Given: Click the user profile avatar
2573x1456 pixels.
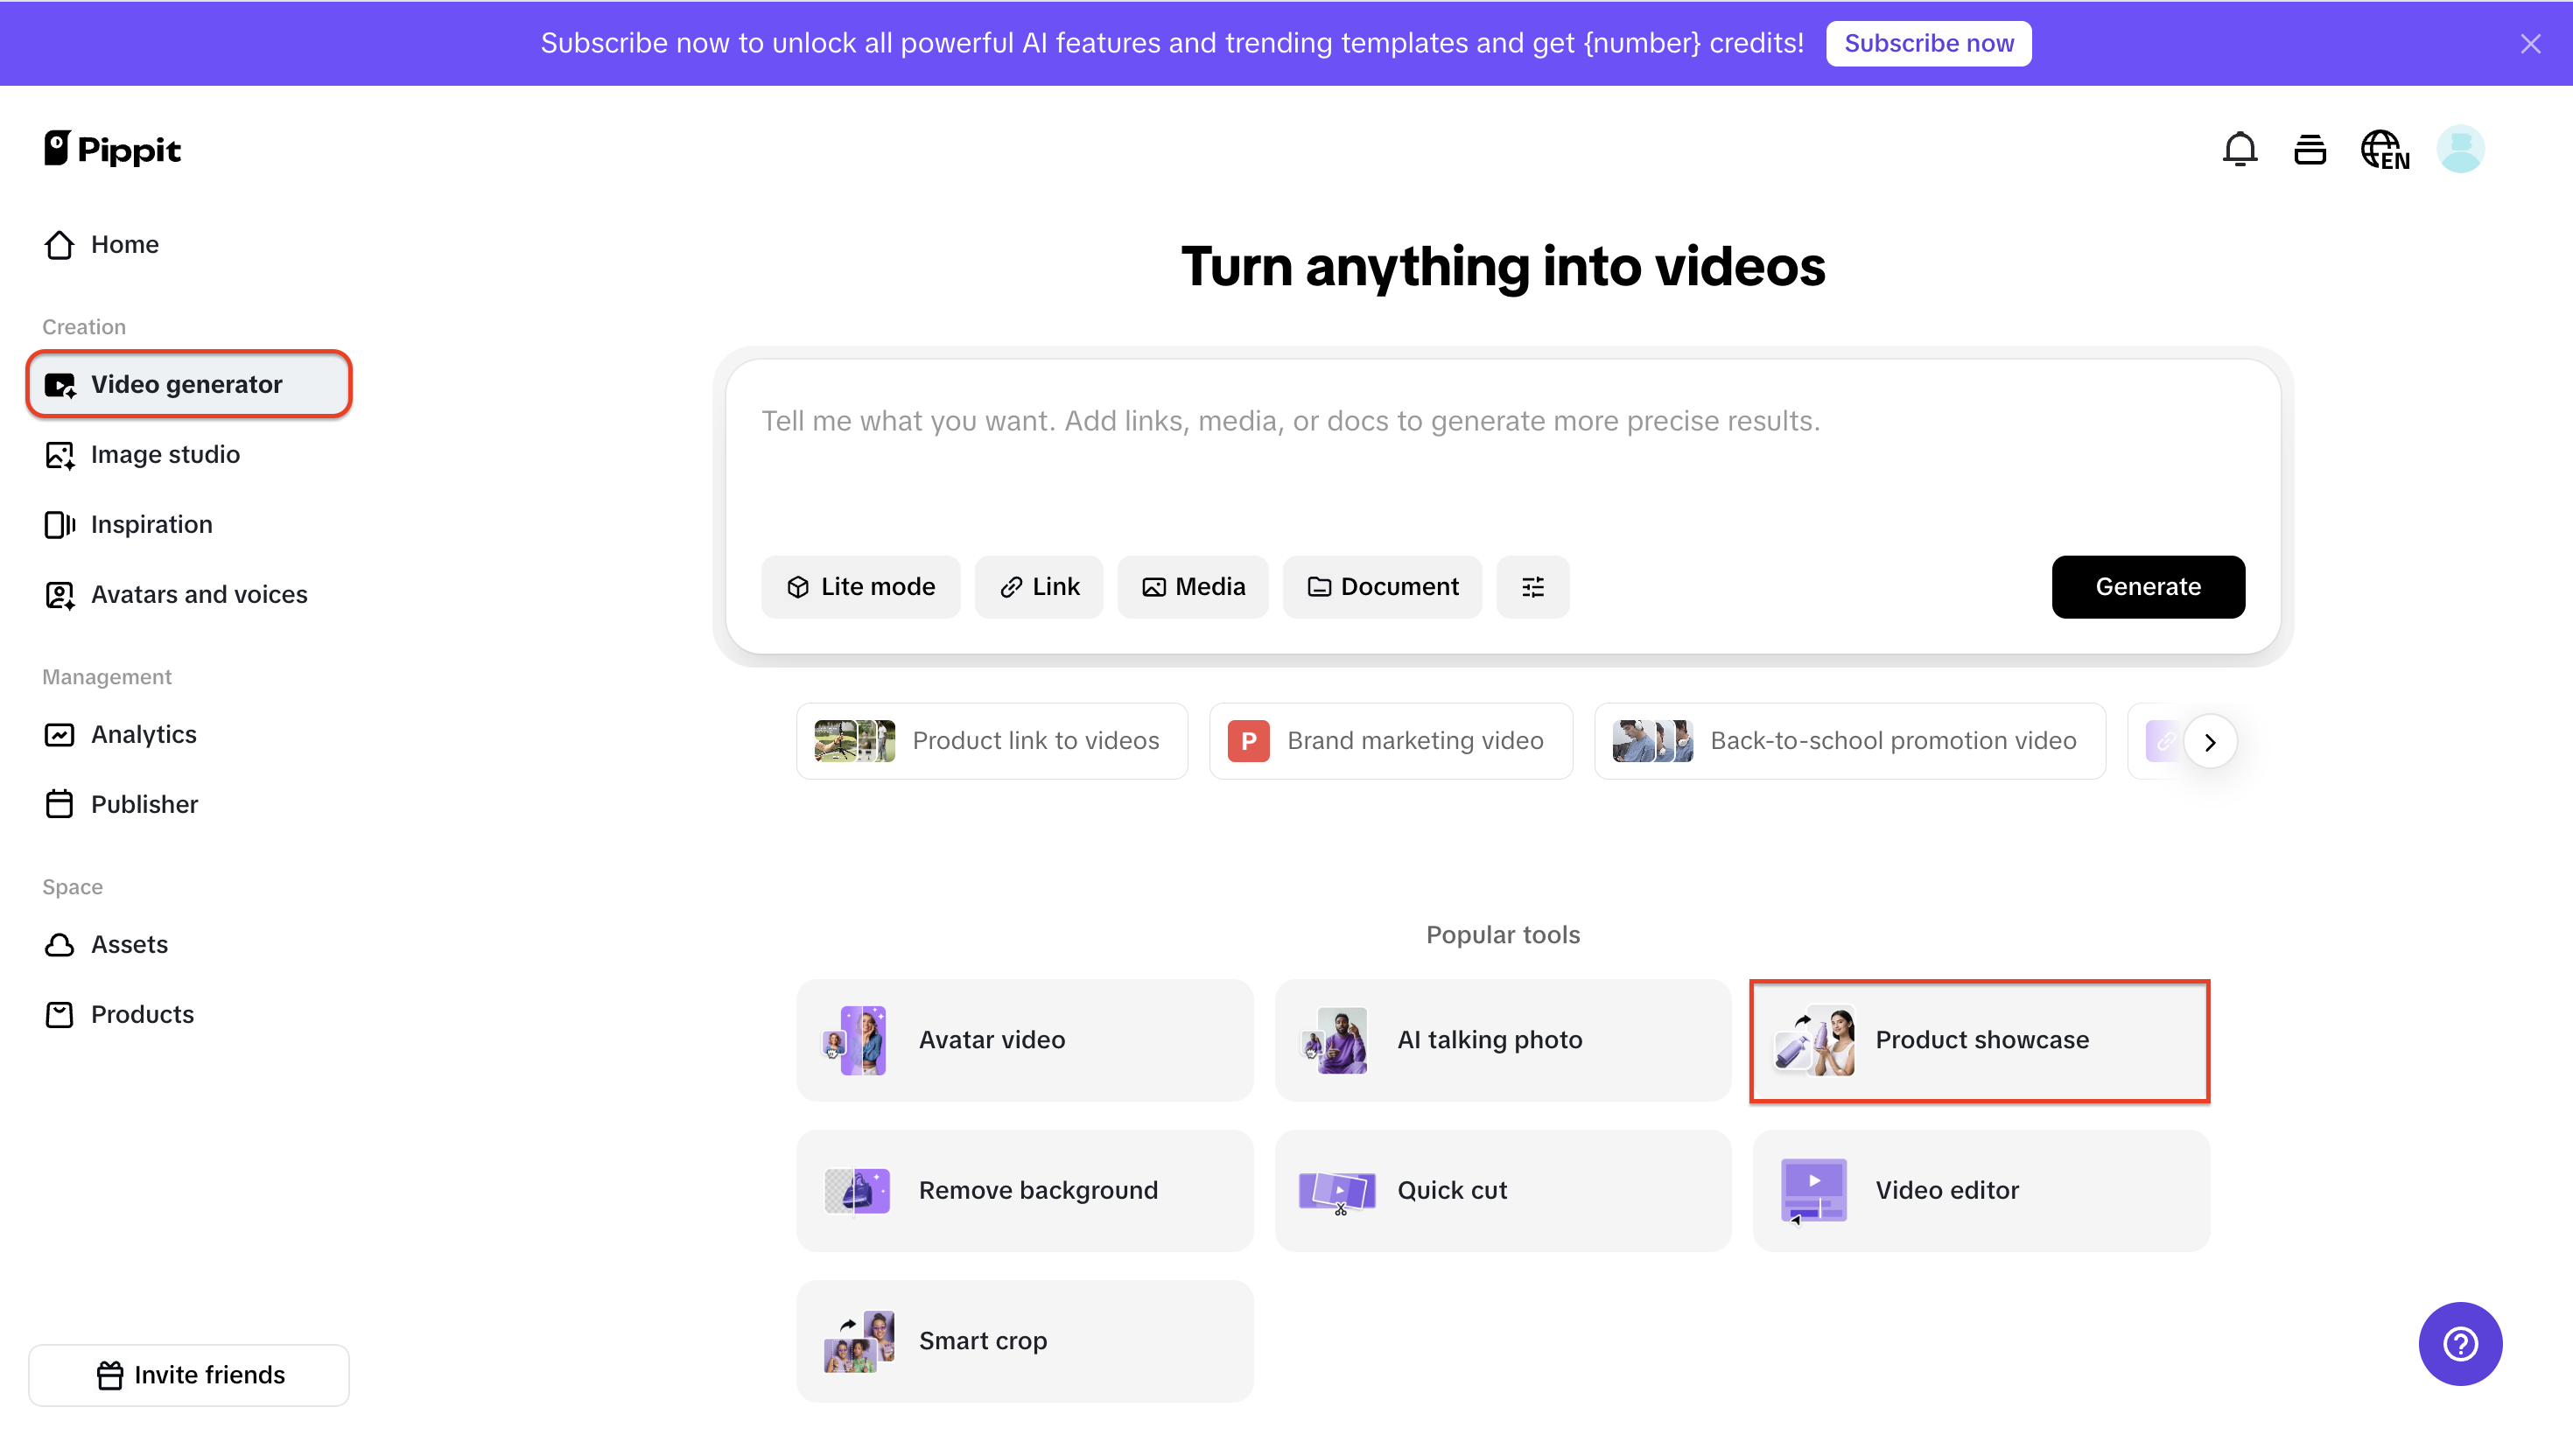Looking at the screenshot, I should click(x=2459, y=150).
